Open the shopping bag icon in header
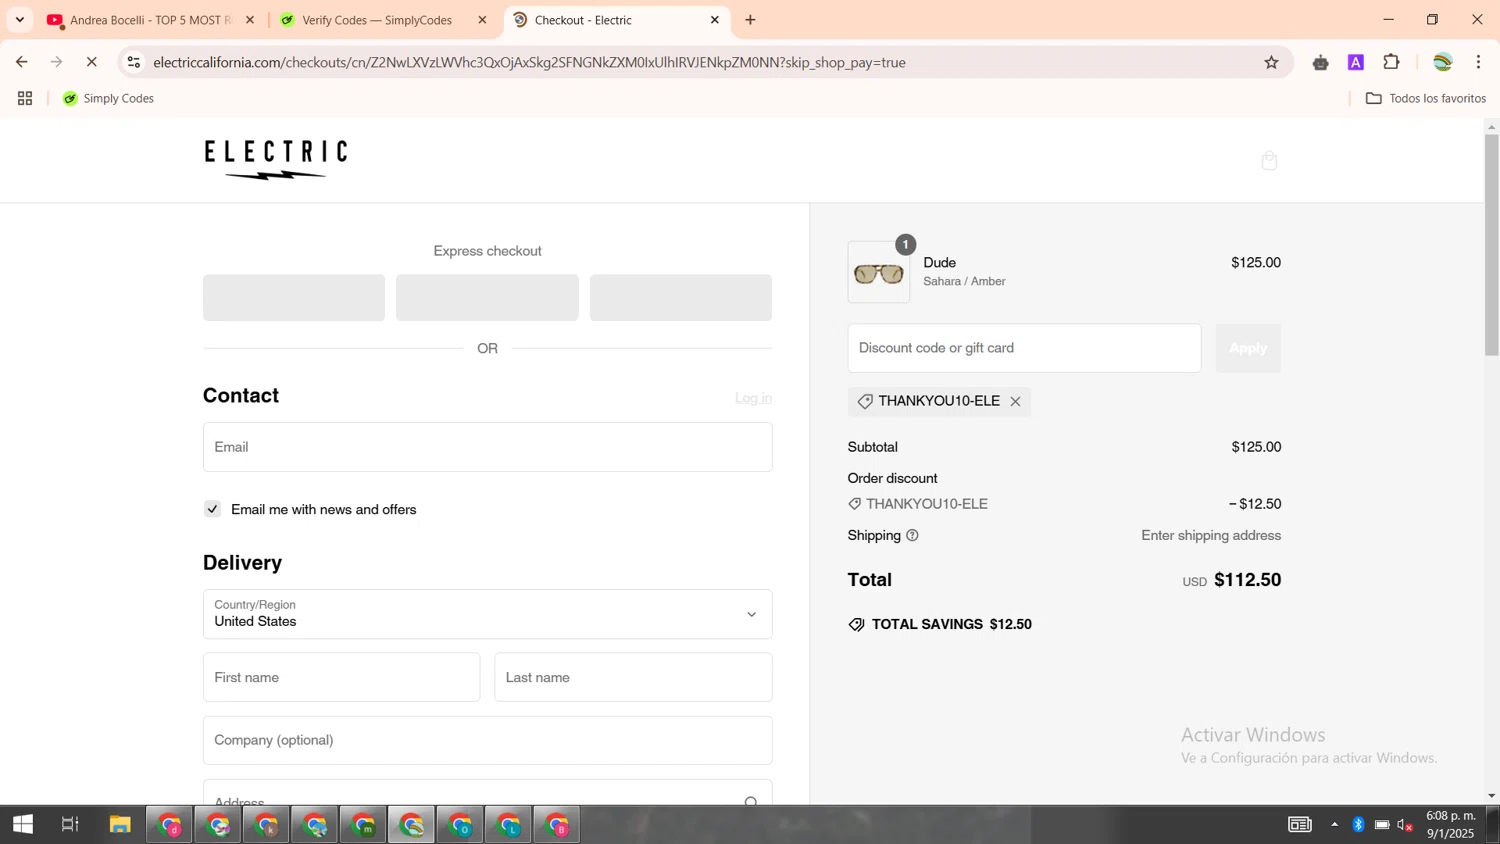The height and width of the screenshot is (844, 1500). (x=1269, y=161)
